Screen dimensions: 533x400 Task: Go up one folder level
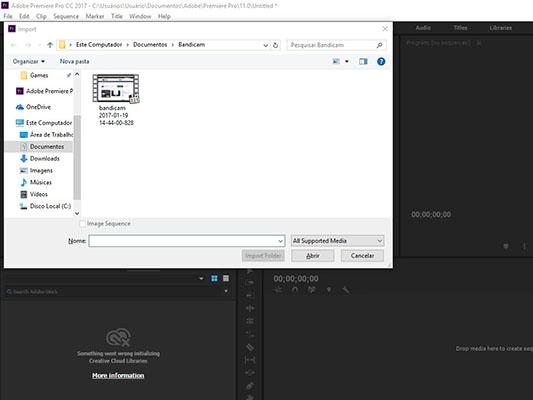coord(50,45)
